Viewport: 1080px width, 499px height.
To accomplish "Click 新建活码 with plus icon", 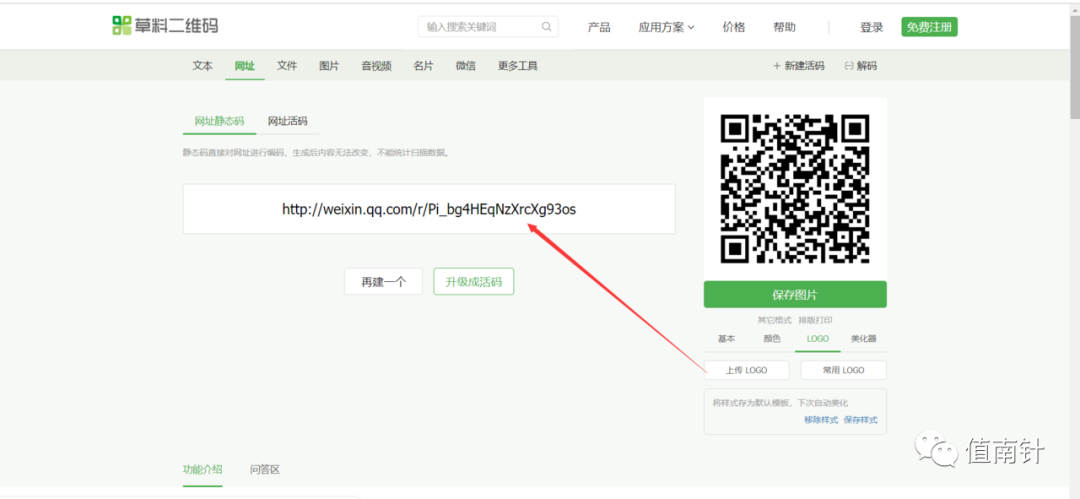I will [x=798, y=66].
